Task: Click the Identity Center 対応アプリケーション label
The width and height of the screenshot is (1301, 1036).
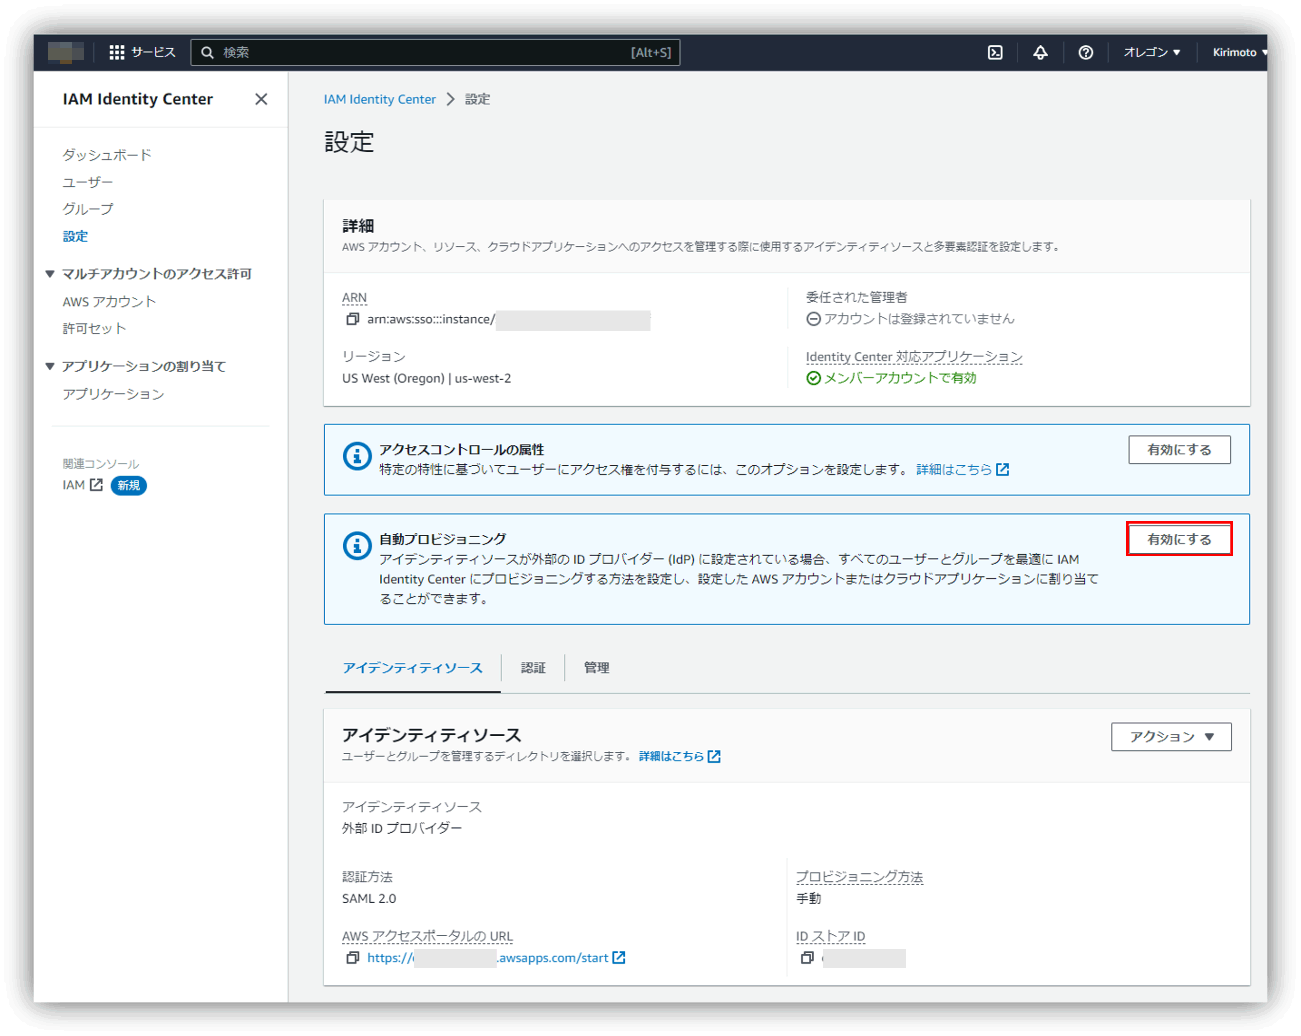Action: coord(914,357)
